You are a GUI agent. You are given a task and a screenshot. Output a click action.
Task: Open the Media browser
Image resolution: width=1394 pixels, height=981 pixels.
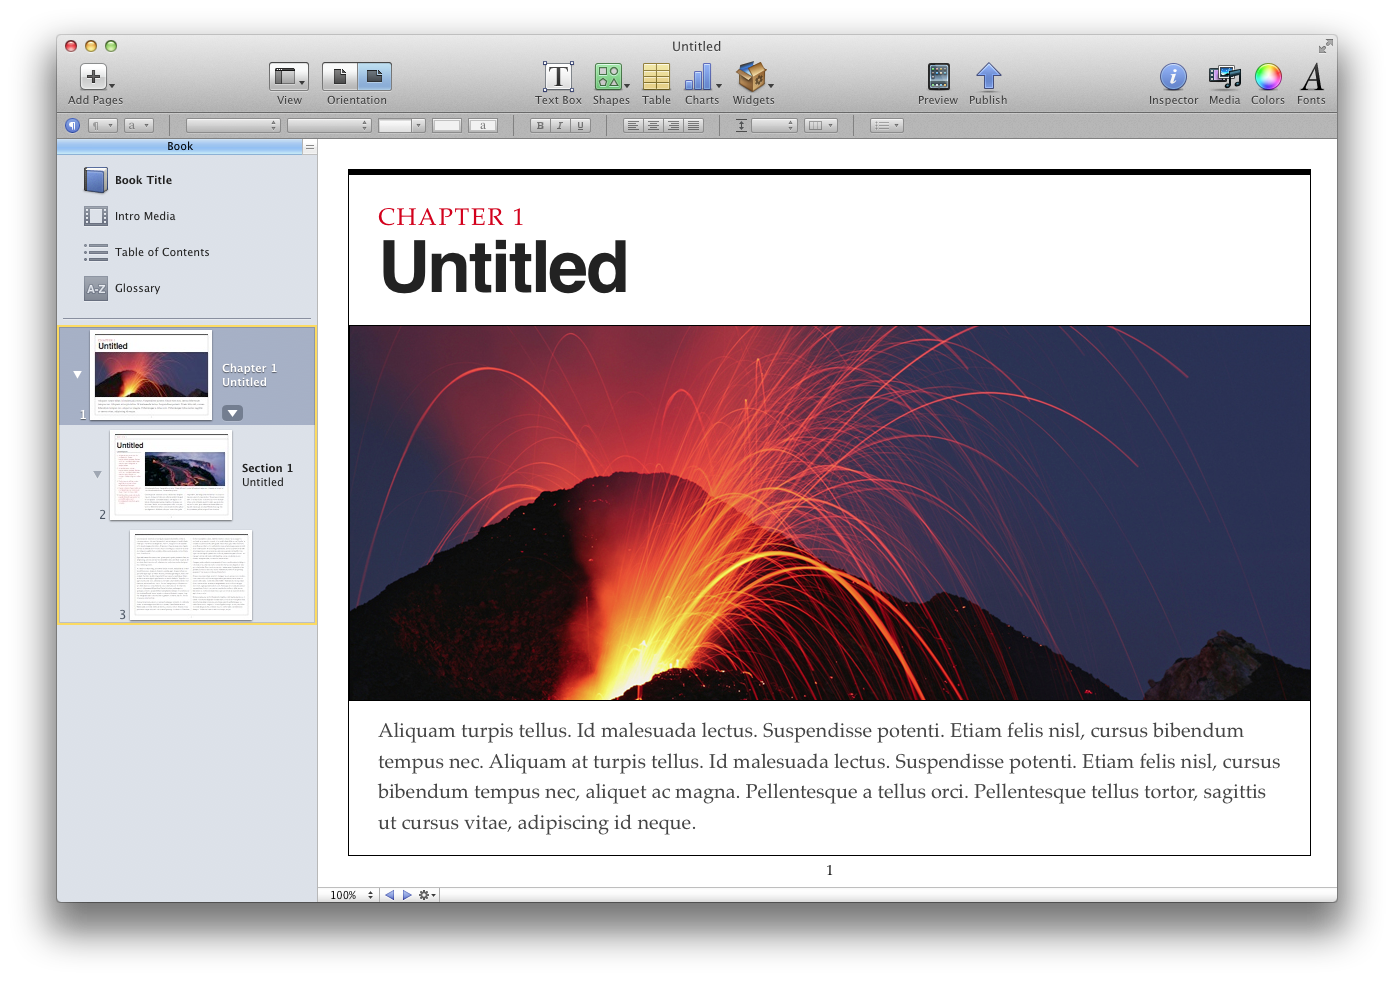coord(1224,78)
